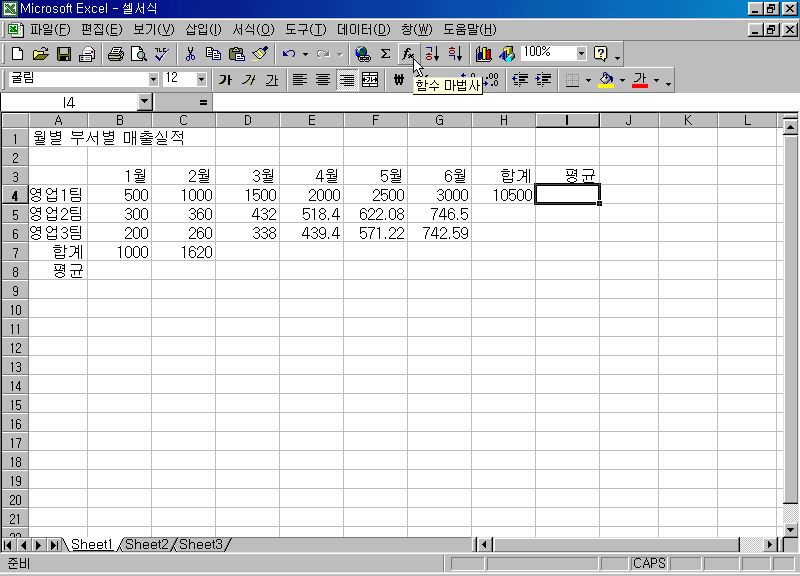Toggle underline formatting (underlined 가)
This screenshot has width=800, height=576.
click(x=272, y=80)
